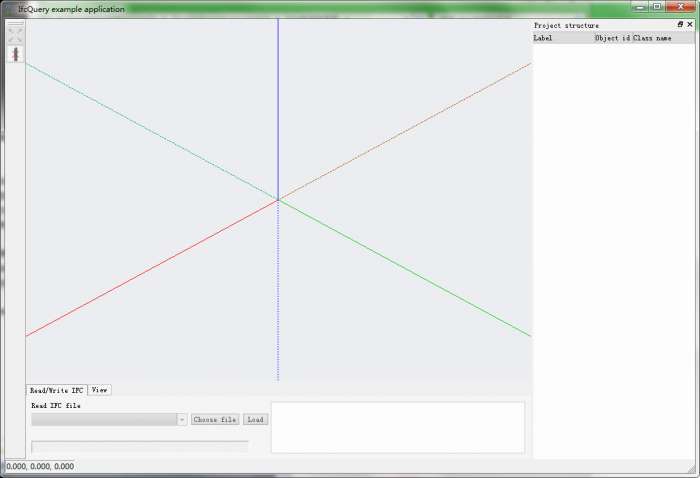
Task: Maximize the IfcQuery window
Action: pos(657,7)
